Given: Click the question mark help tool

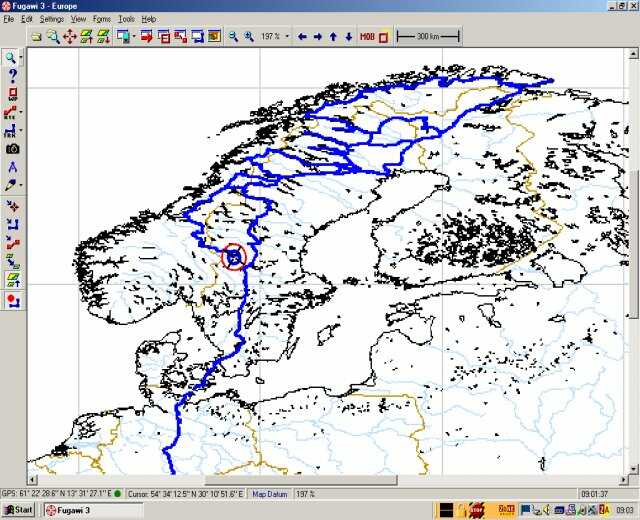Looking at the screenshot, I should (12, 75).
